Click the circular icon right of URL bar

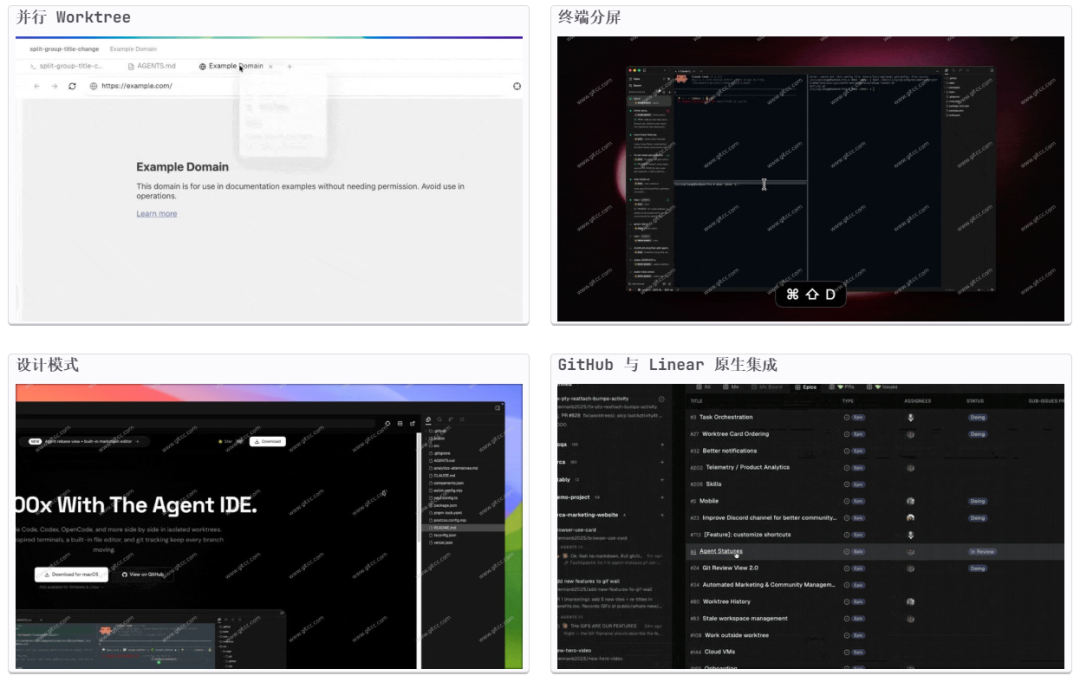(x=517, y=86)
